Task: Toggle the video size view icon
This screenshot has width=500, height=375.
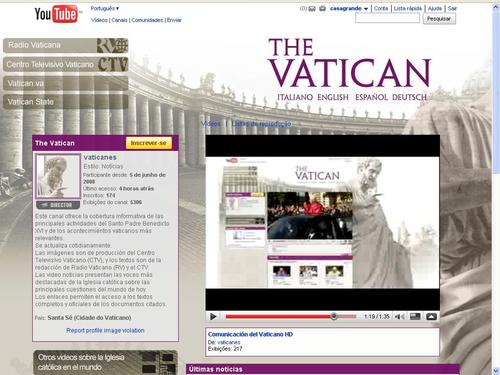Action: point(415,316)
